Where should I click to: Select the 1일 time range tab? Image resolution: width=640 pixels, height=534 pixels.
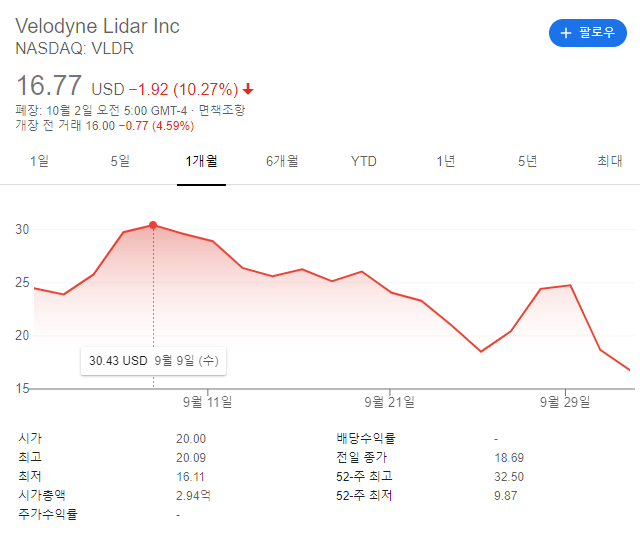[39, 161]
